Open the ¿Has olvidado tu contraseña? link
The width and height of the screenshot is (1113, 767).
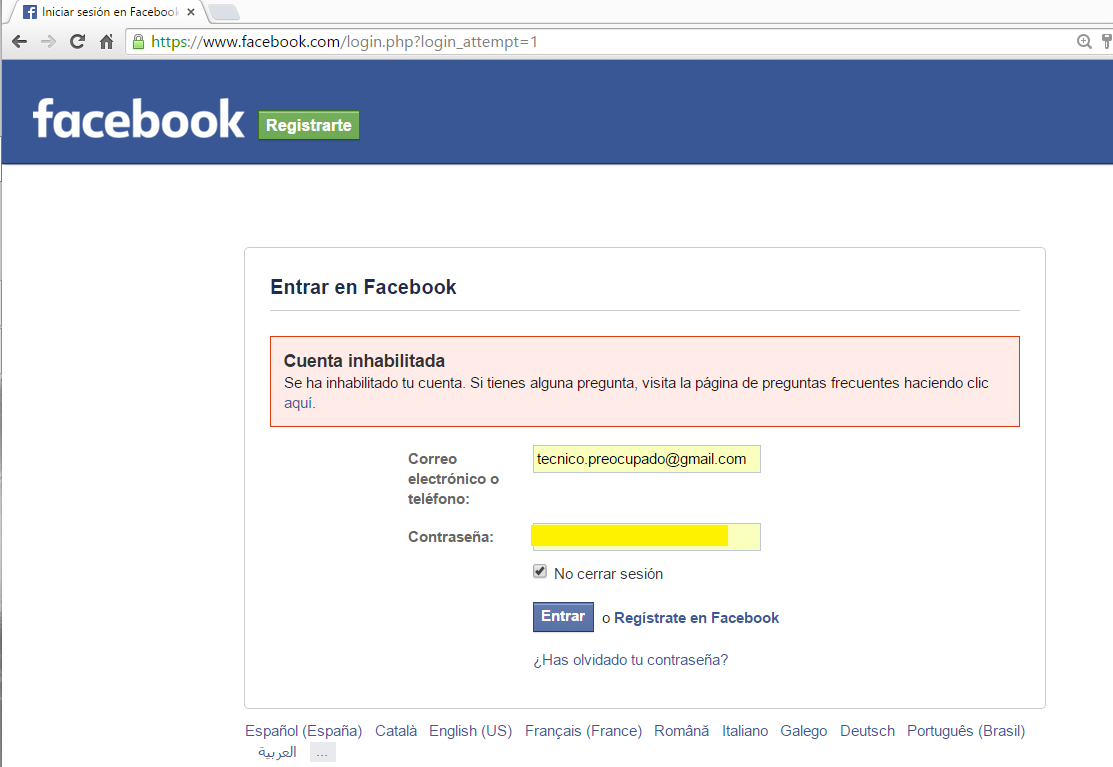point(630,660)
